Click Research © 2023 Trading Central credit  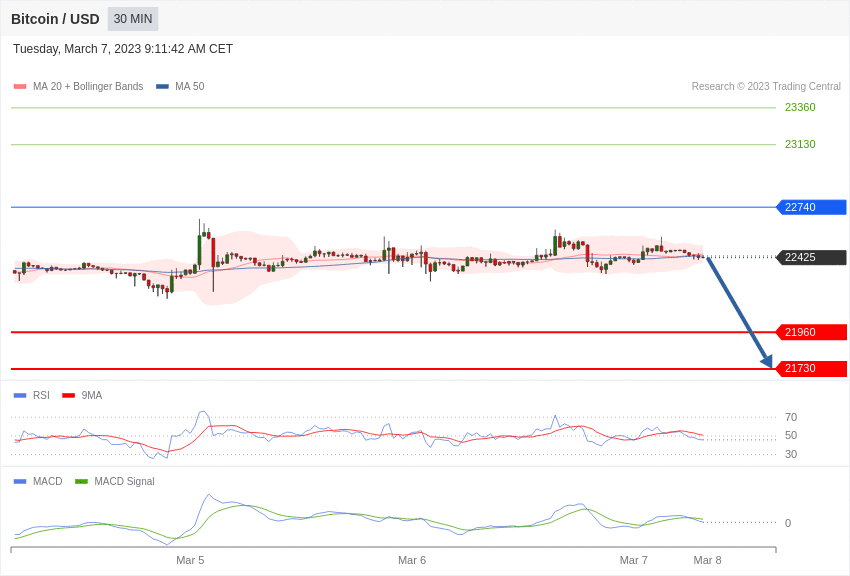tap(766, 86)
